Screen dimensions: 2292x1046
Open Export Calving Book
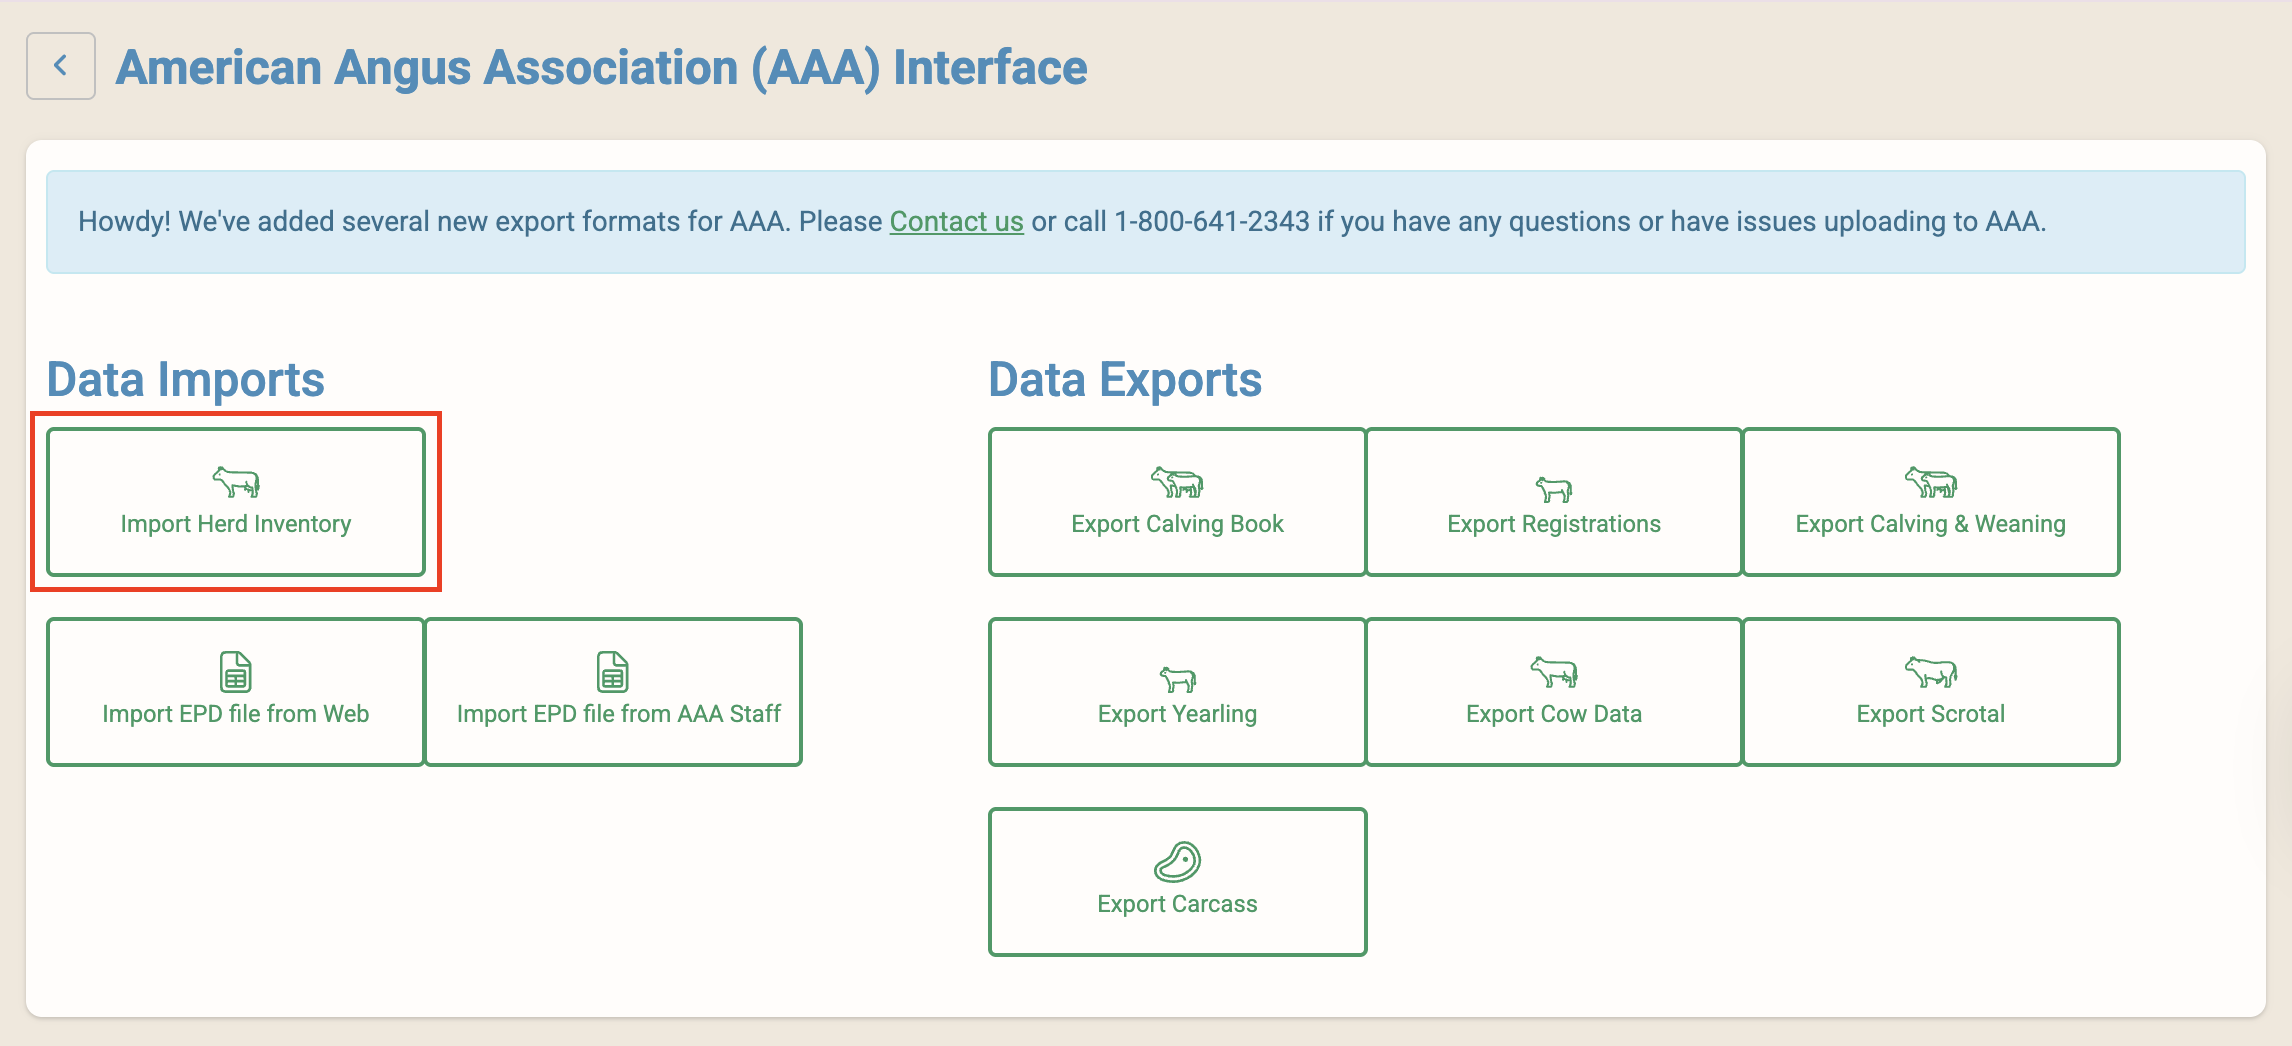1177,502
